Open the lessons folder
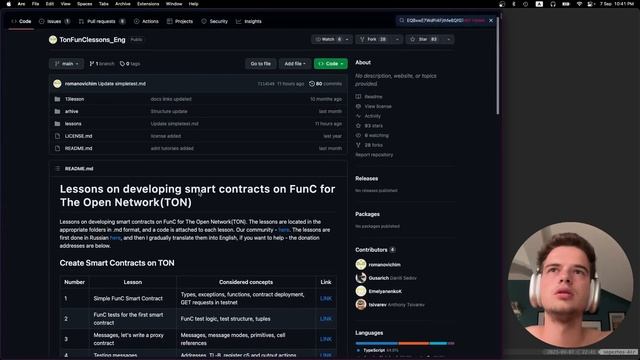The image size is (640, 360). tap(73, 124)
